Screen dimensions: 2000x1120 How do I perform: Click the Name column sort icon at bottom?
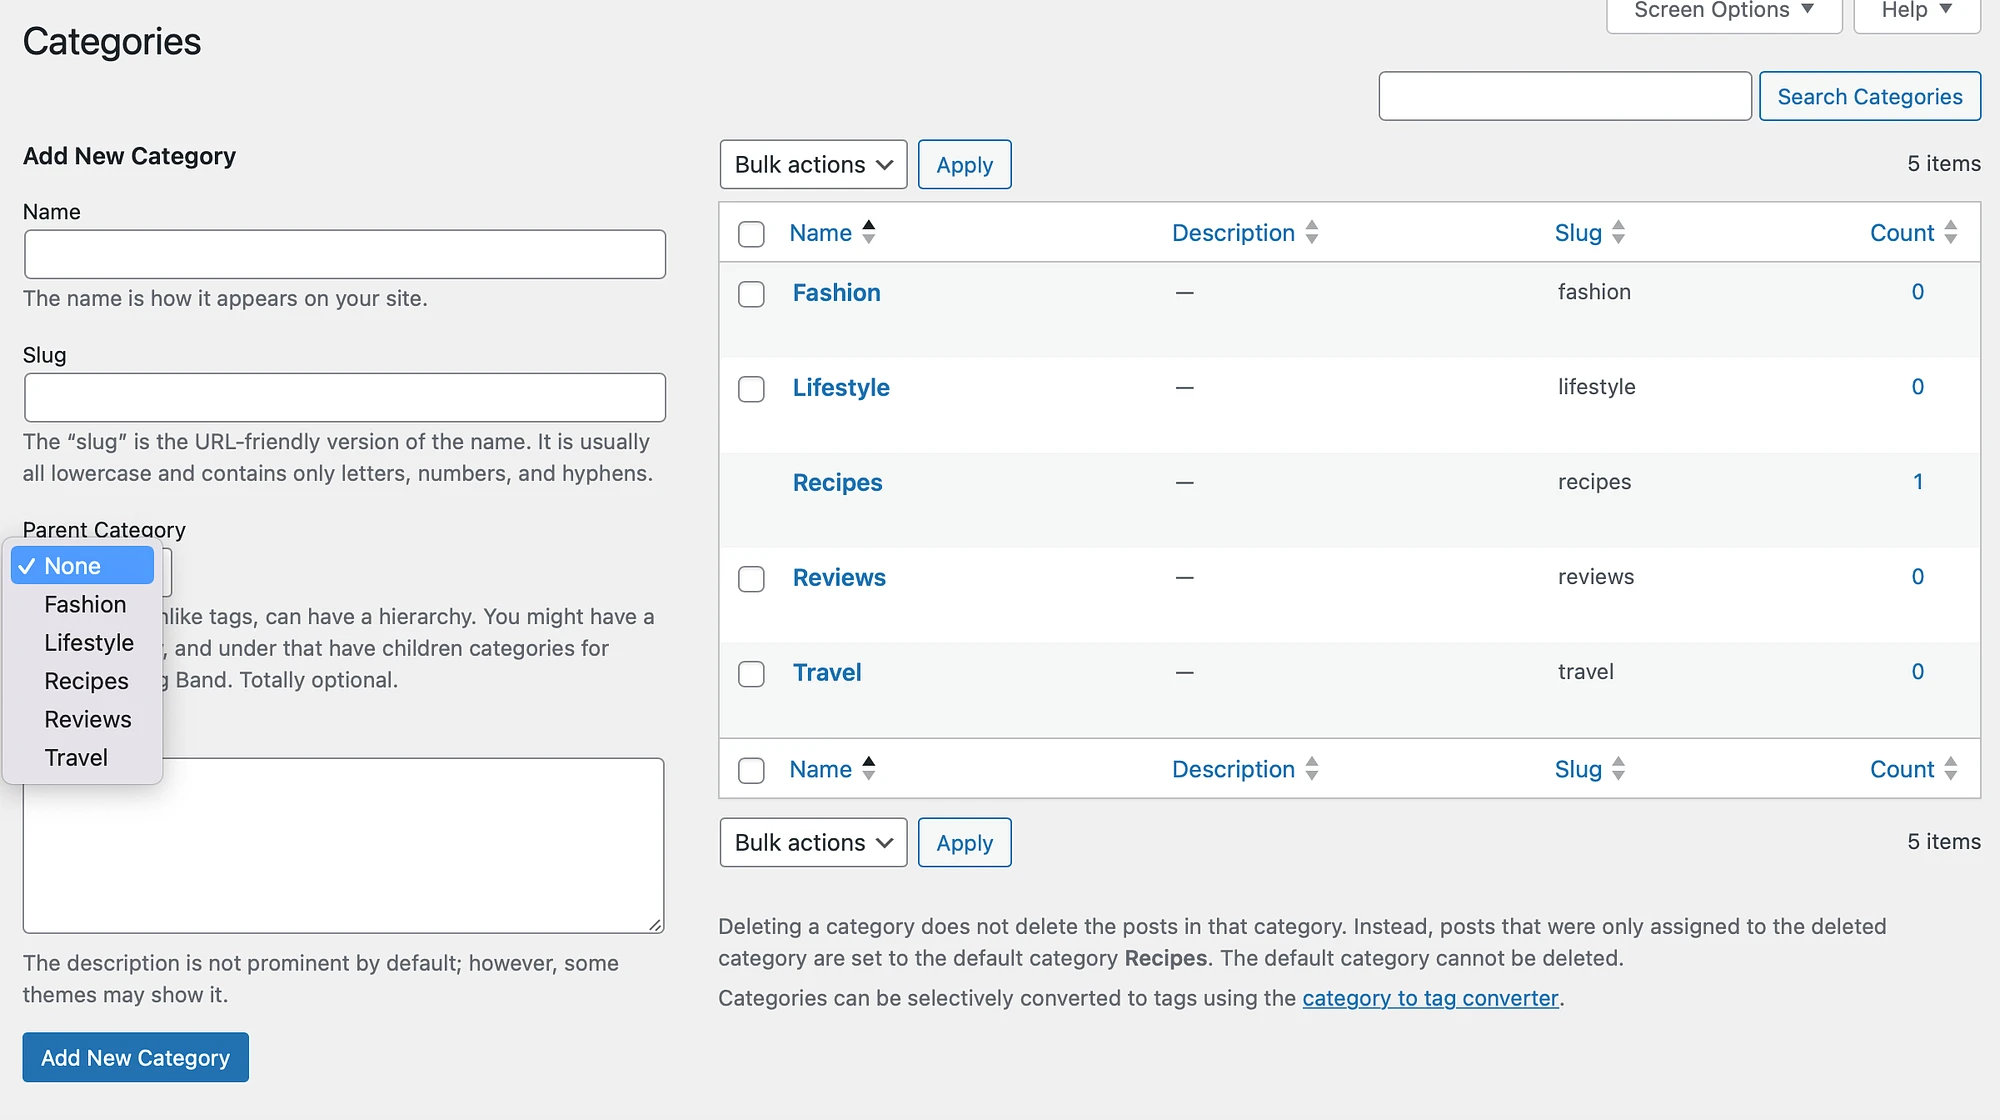tap(871, 768)
